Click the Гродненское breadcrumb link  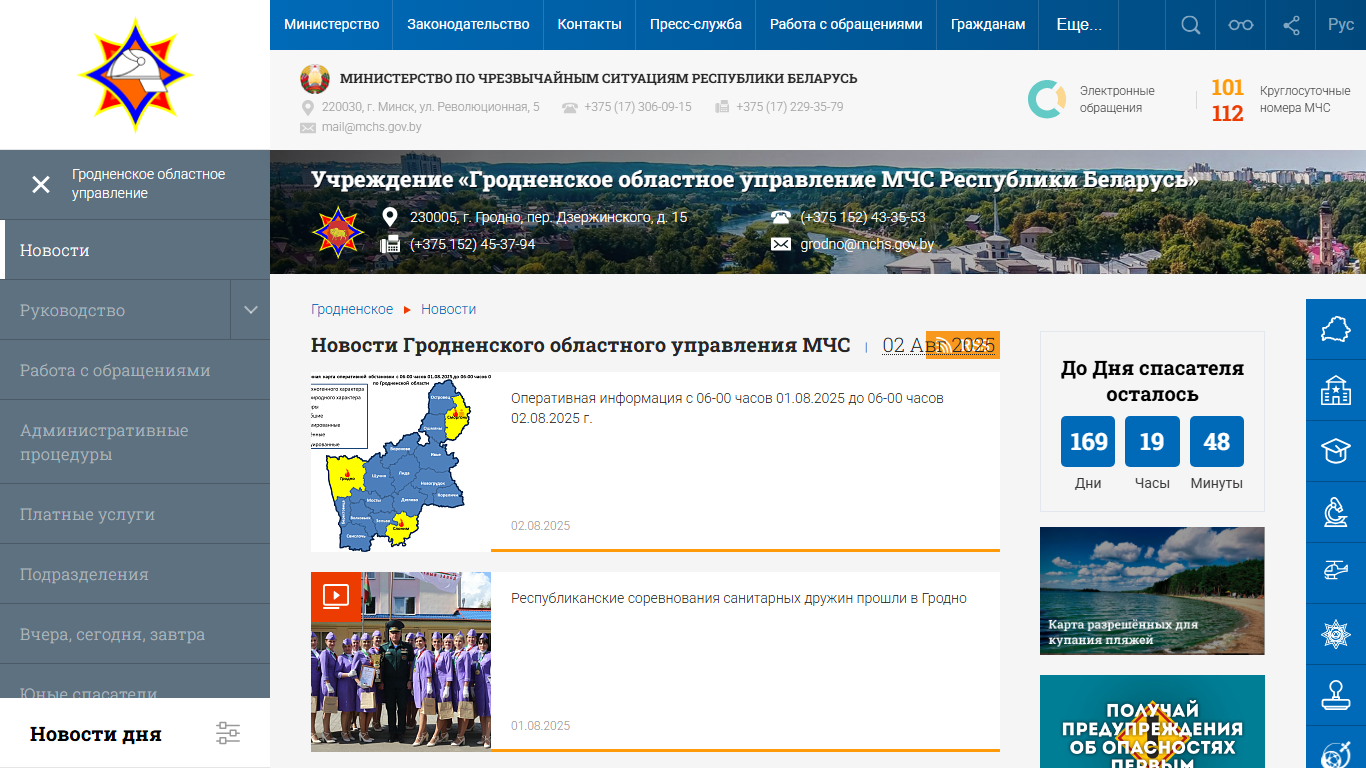[x=352, y=309]
